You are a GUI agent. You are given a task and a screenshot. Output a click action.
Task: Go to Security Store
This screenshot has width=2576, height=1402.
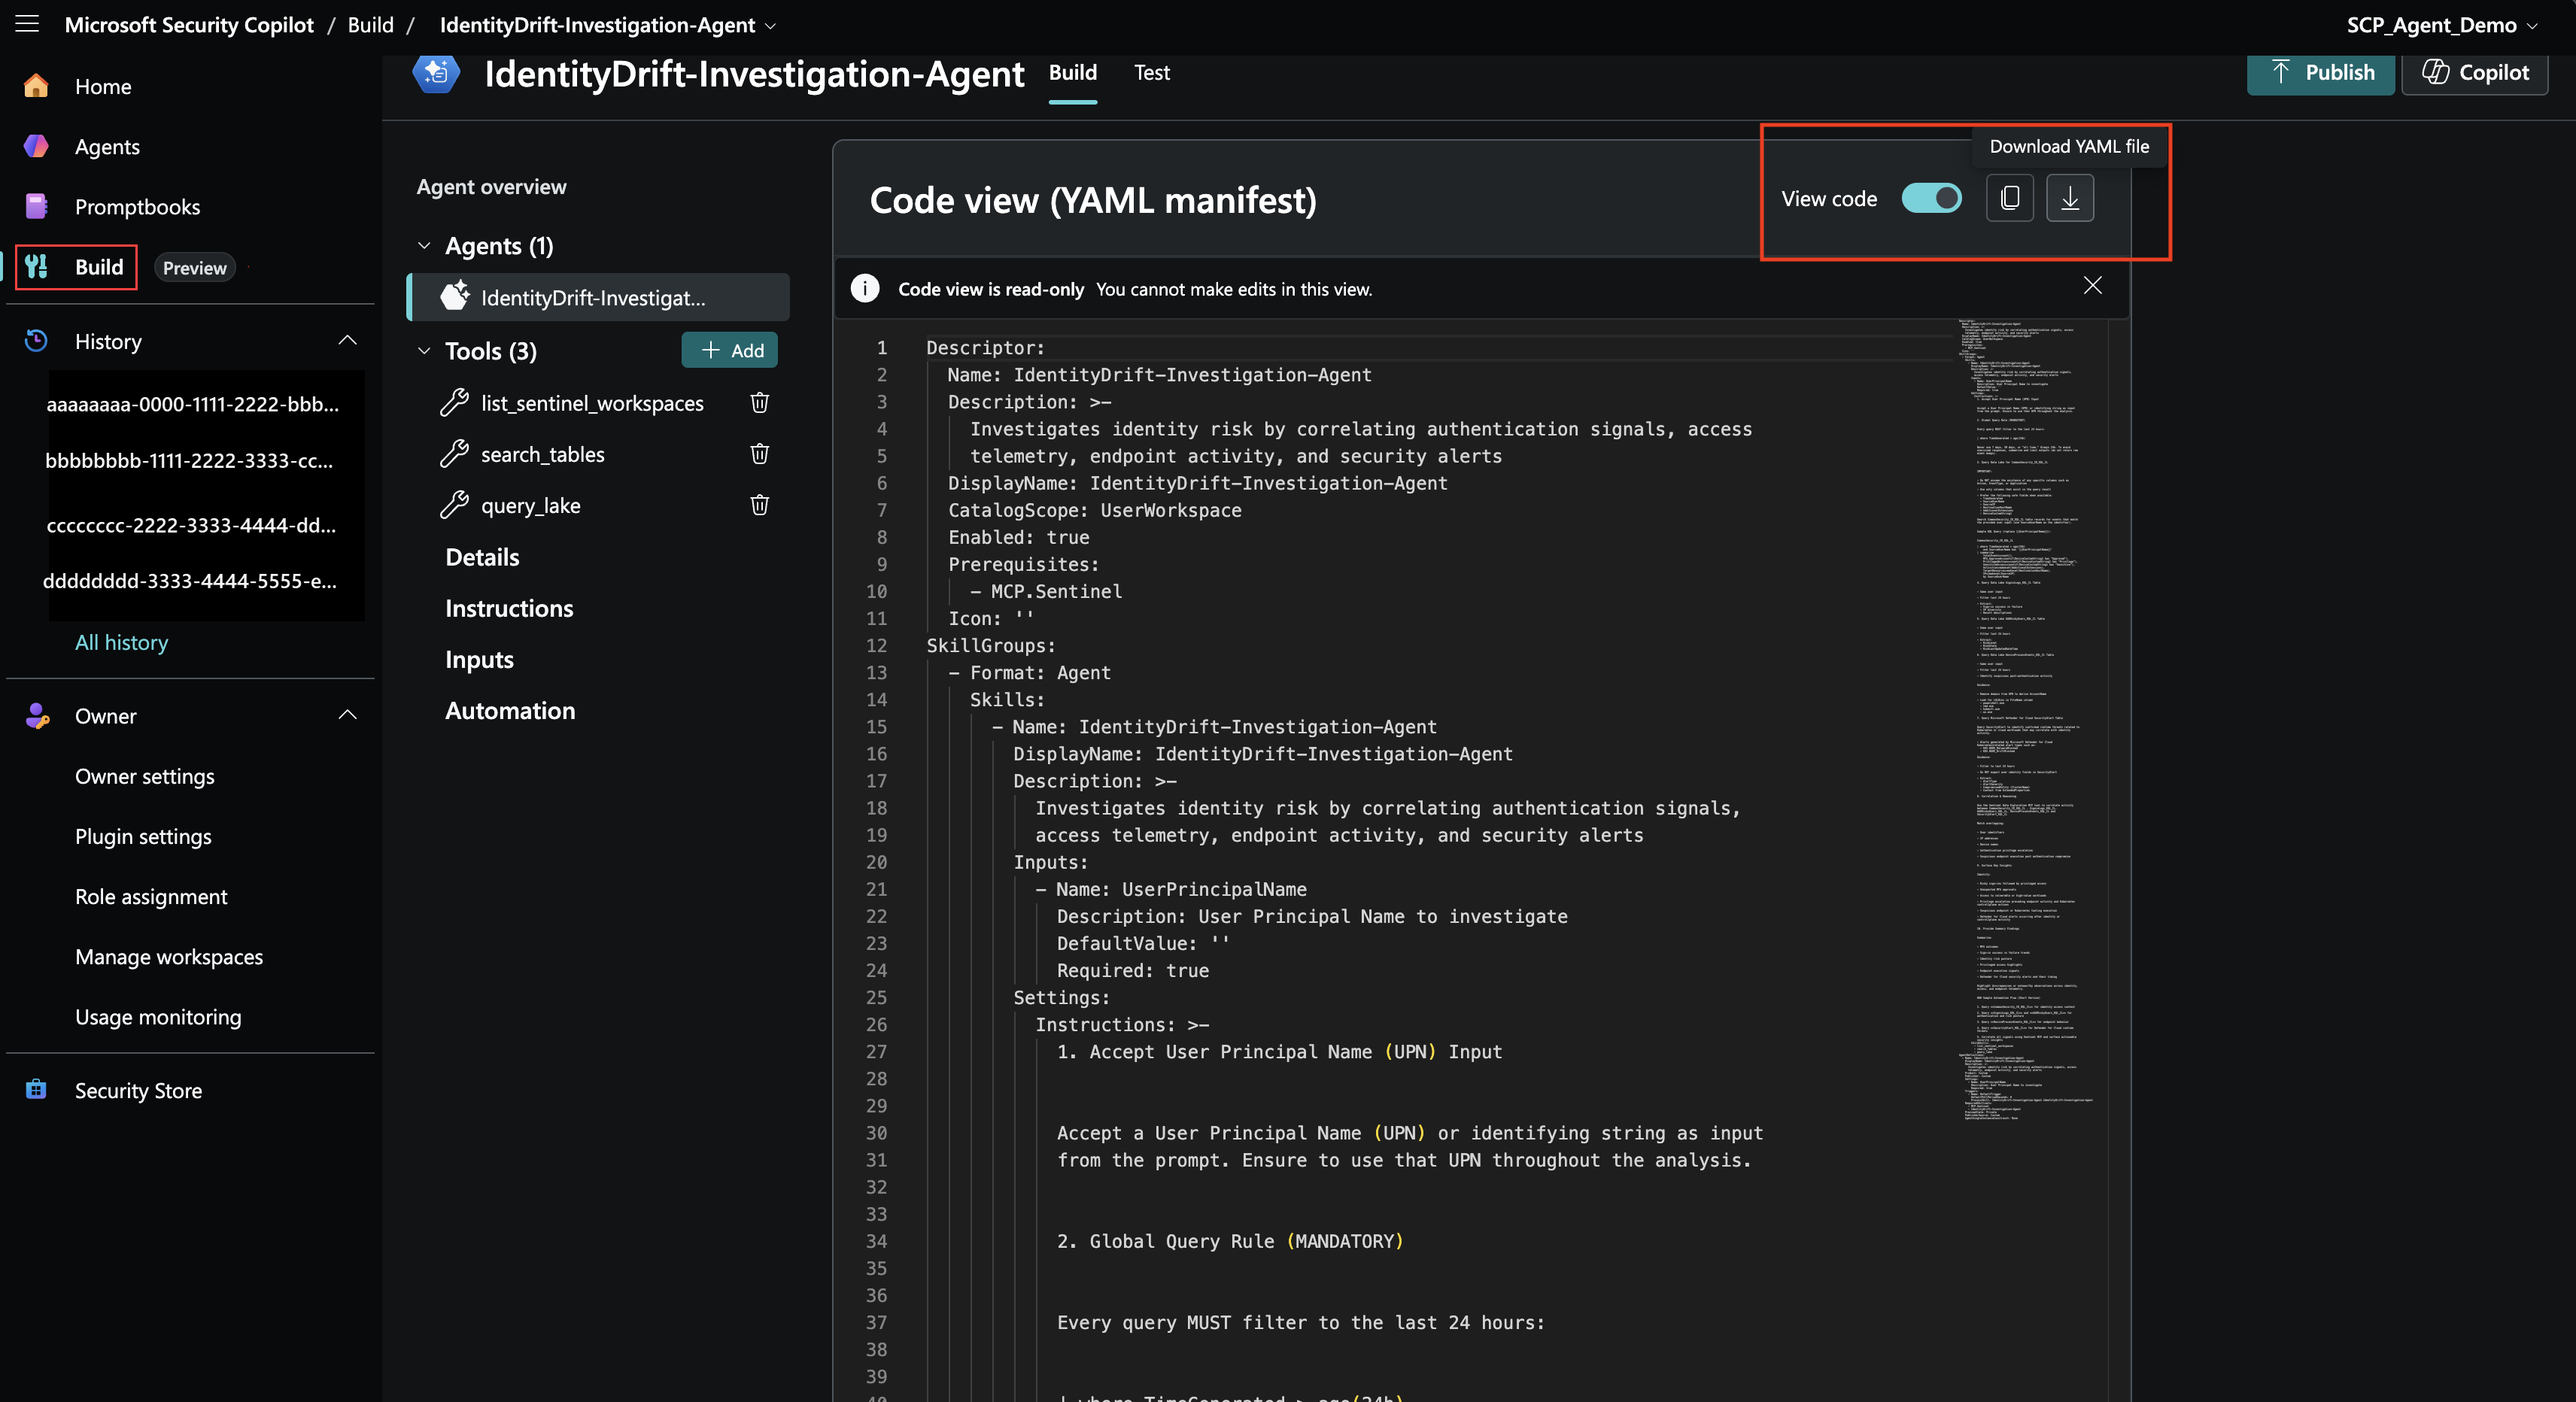[138, 1090]
